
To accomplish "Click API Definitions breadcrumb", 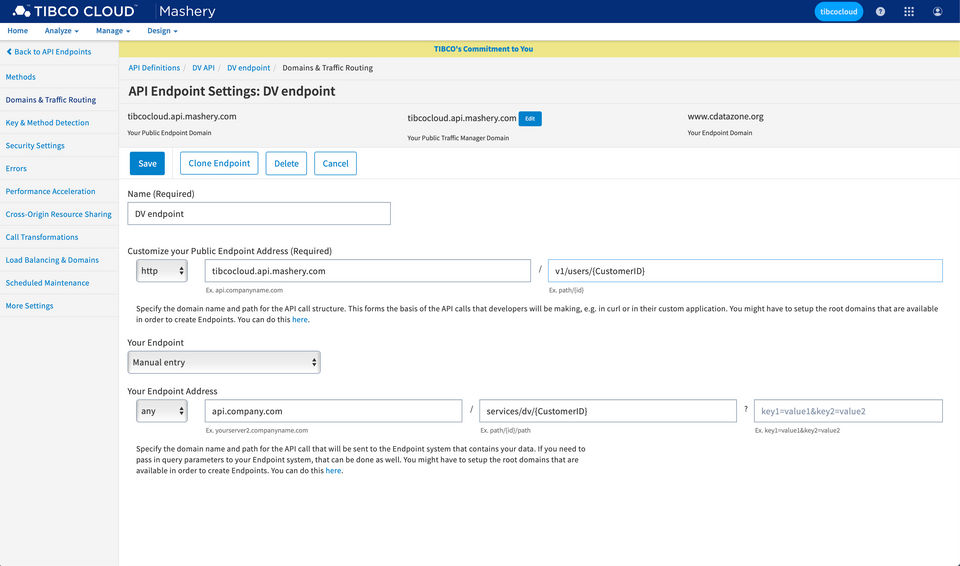I will click(154, 68).
